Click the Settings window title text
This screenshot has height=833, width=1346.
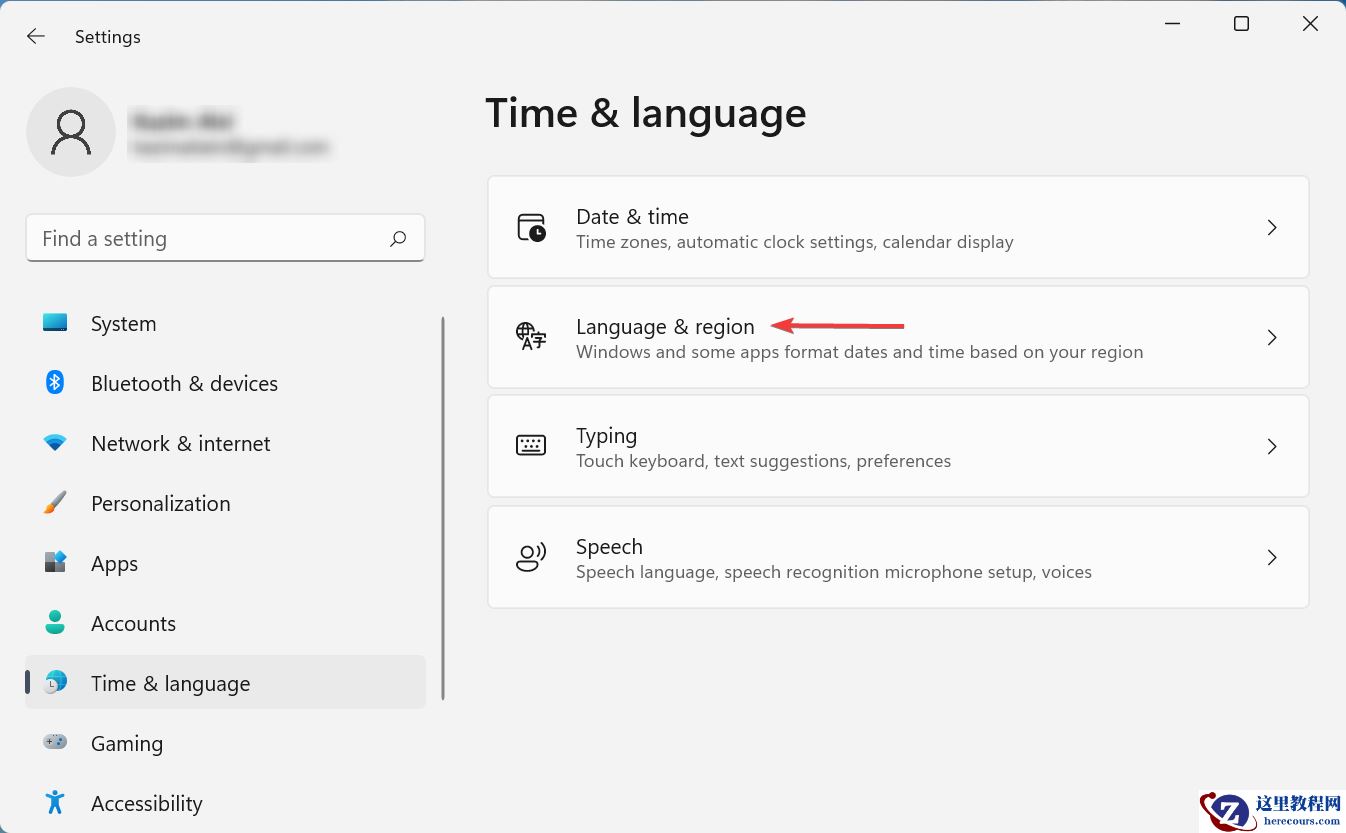click(x=108, y=37)
